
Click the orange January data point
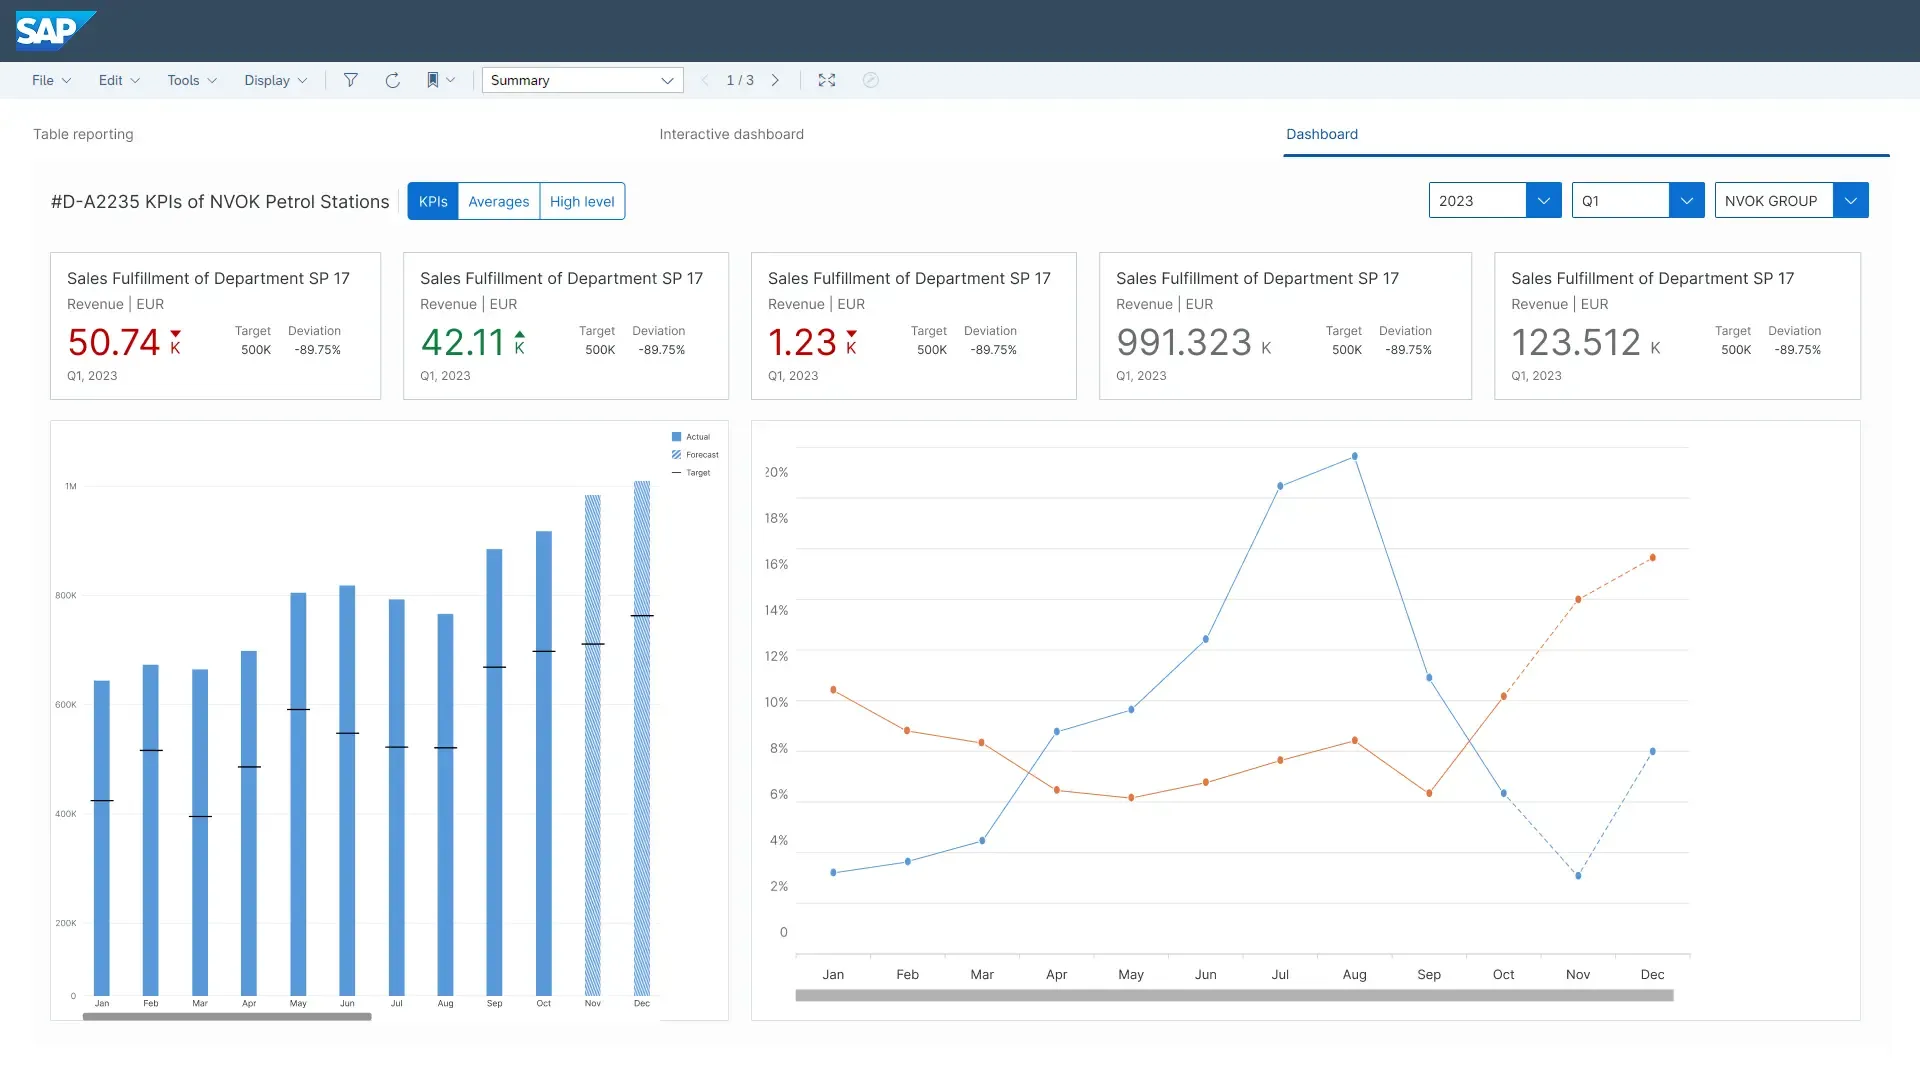[x=833, y=690]
